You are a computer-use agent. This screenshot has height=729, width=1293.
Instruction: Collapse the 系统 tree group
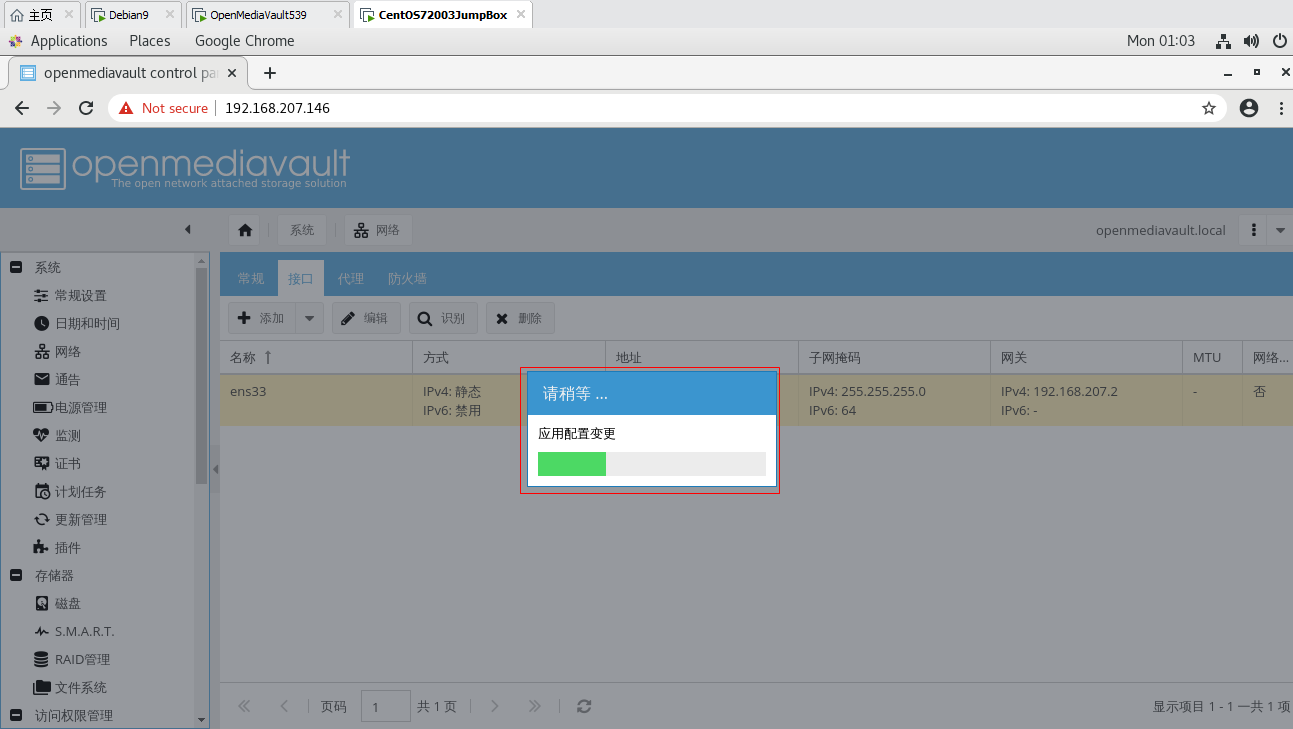[16, 268]
